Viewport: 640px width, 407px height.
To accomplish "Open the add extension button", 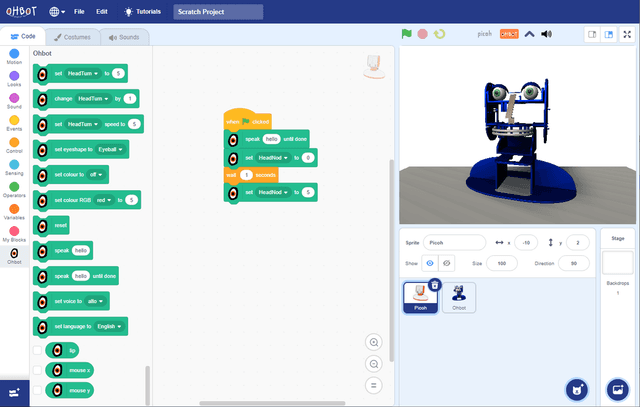I will coord(14,392).
